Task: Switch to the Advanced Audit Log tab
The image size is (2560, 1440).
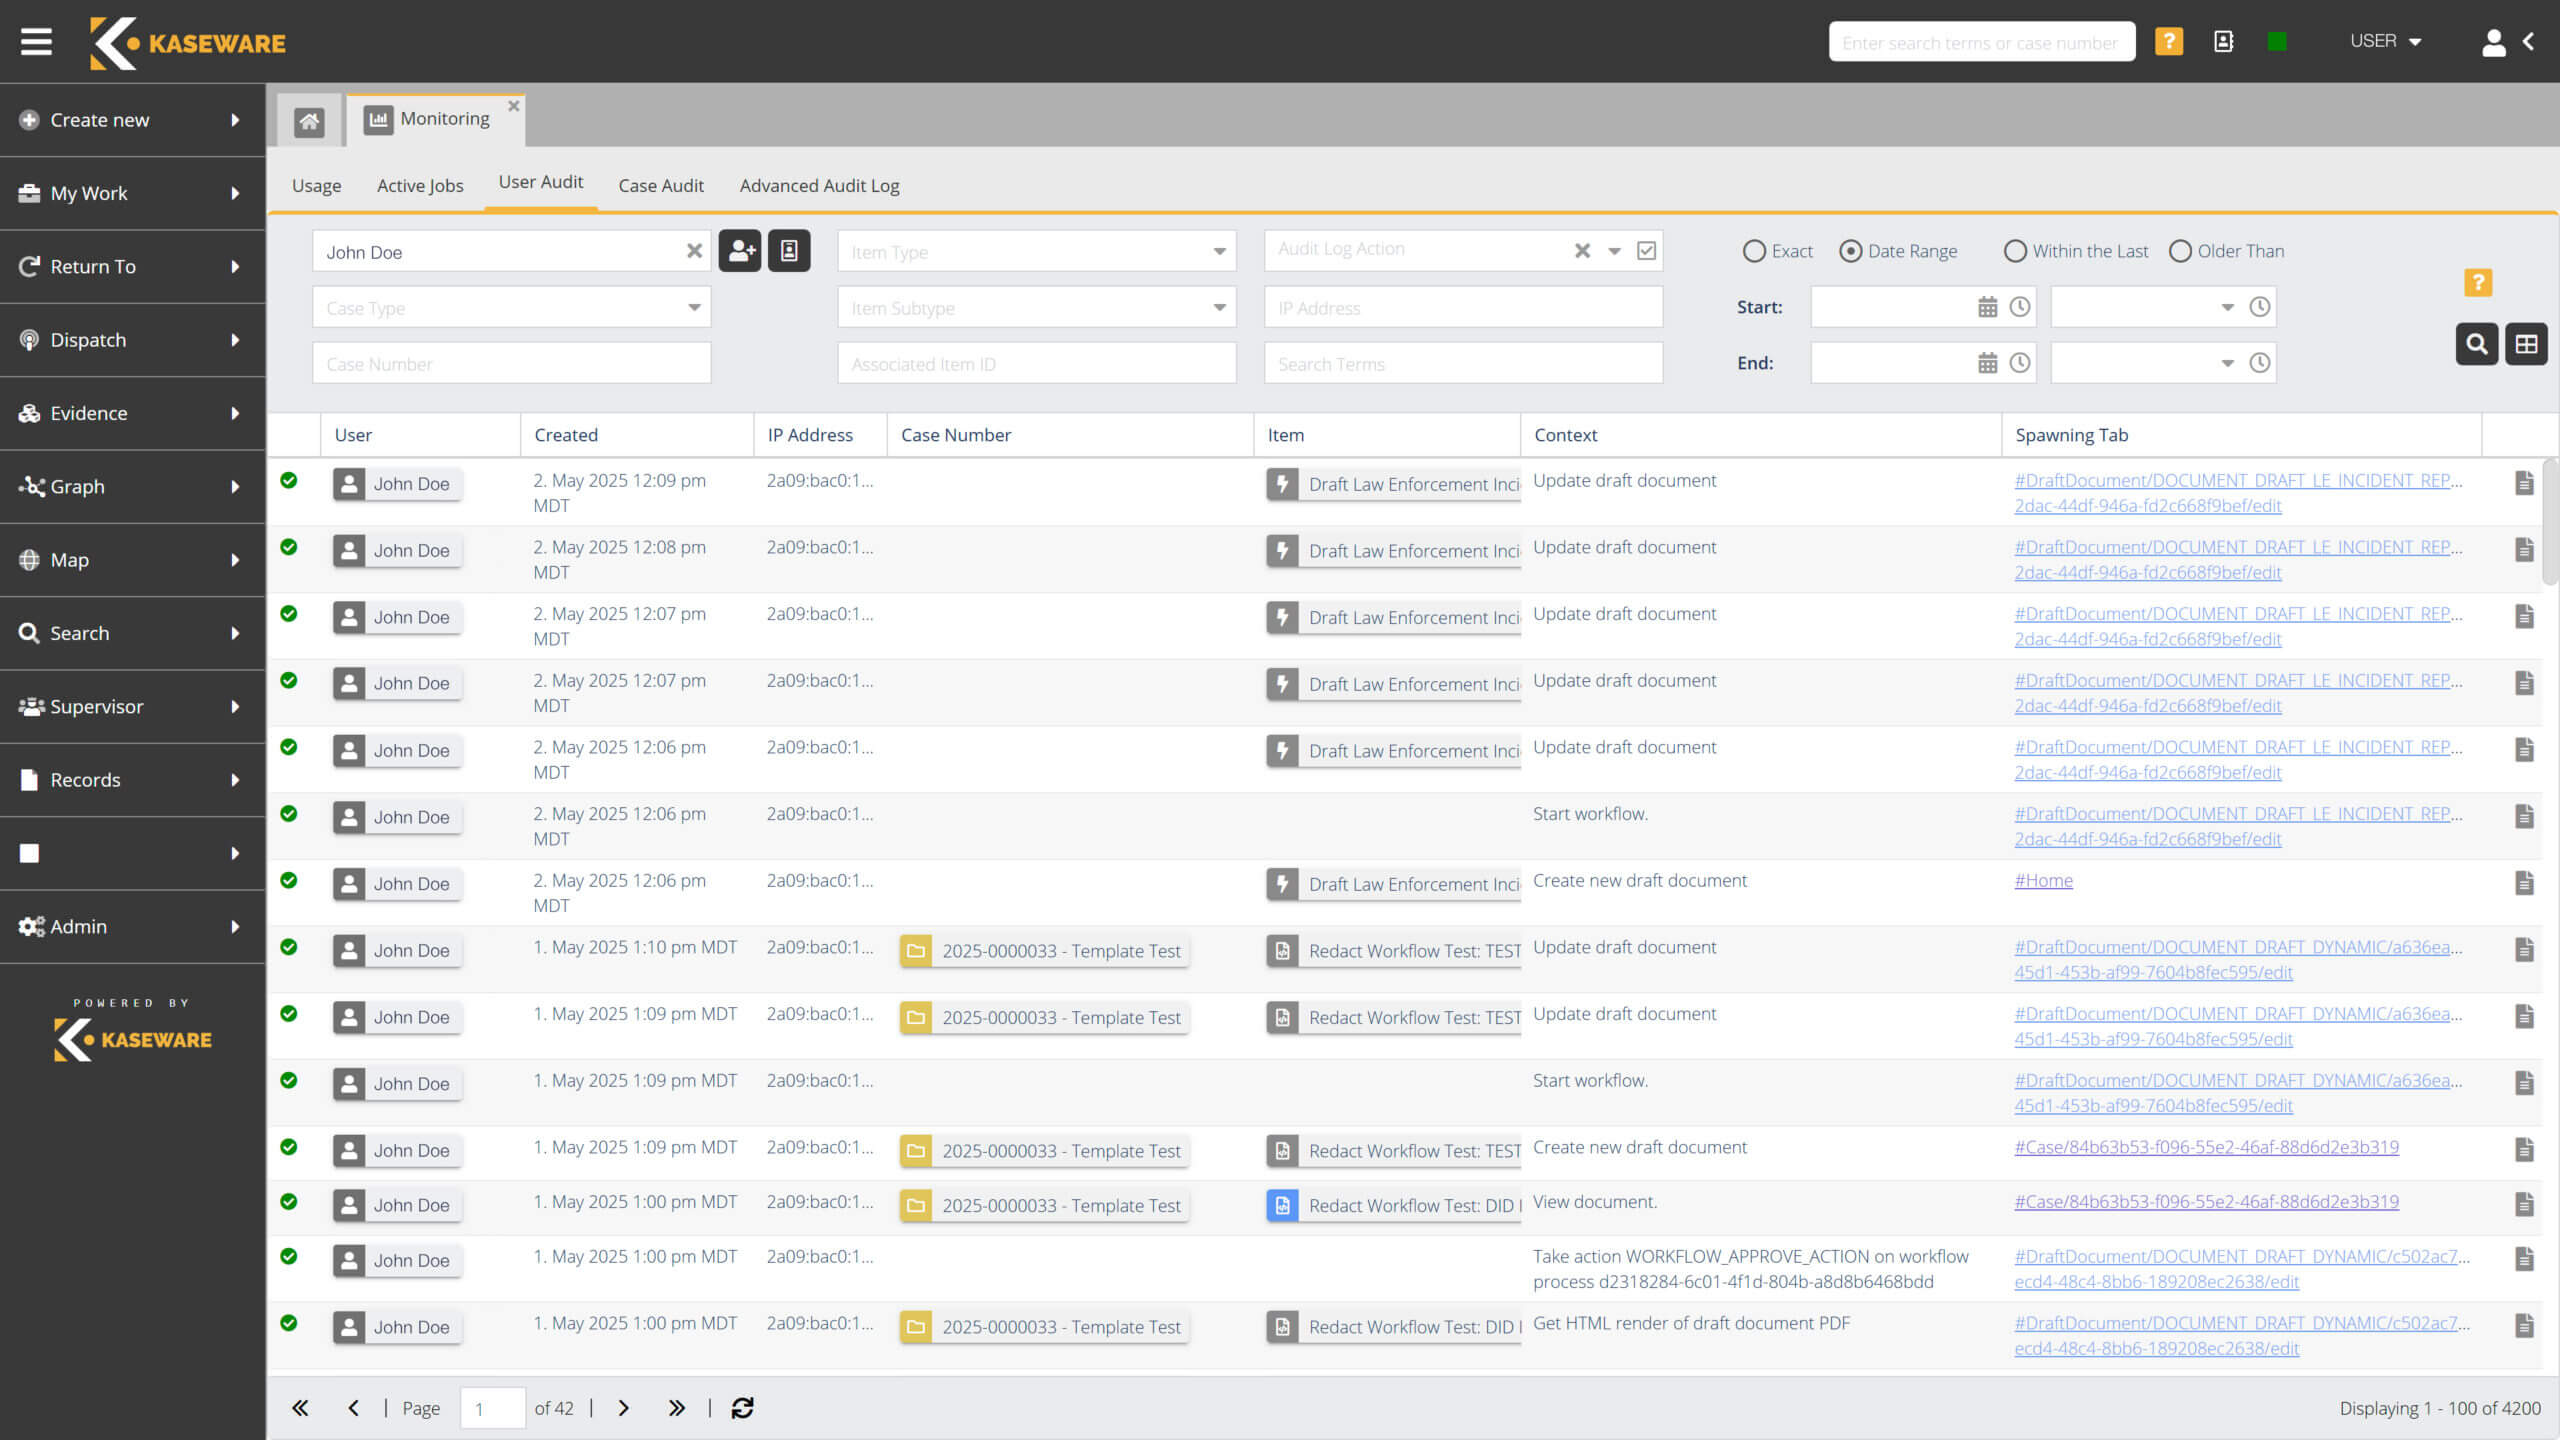Action: click(x=819, y=185)
